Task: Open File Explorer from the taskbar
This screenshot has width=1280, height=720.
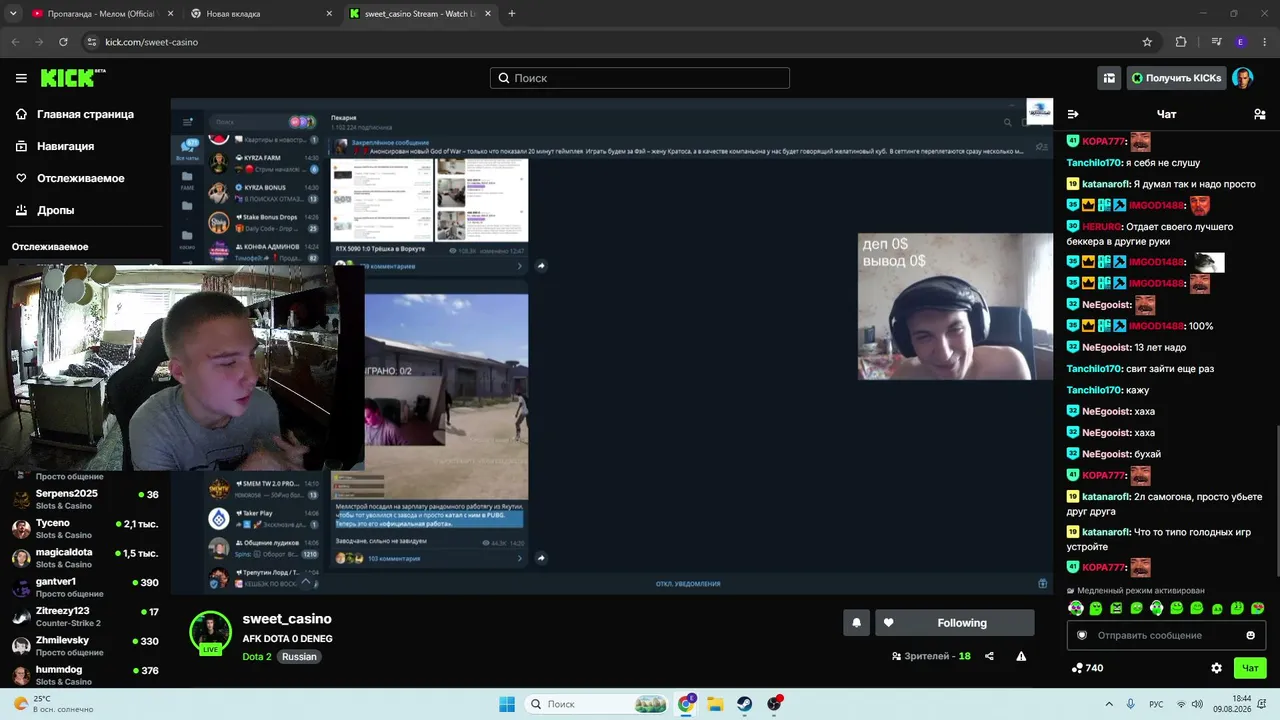Action: [715, 704]
